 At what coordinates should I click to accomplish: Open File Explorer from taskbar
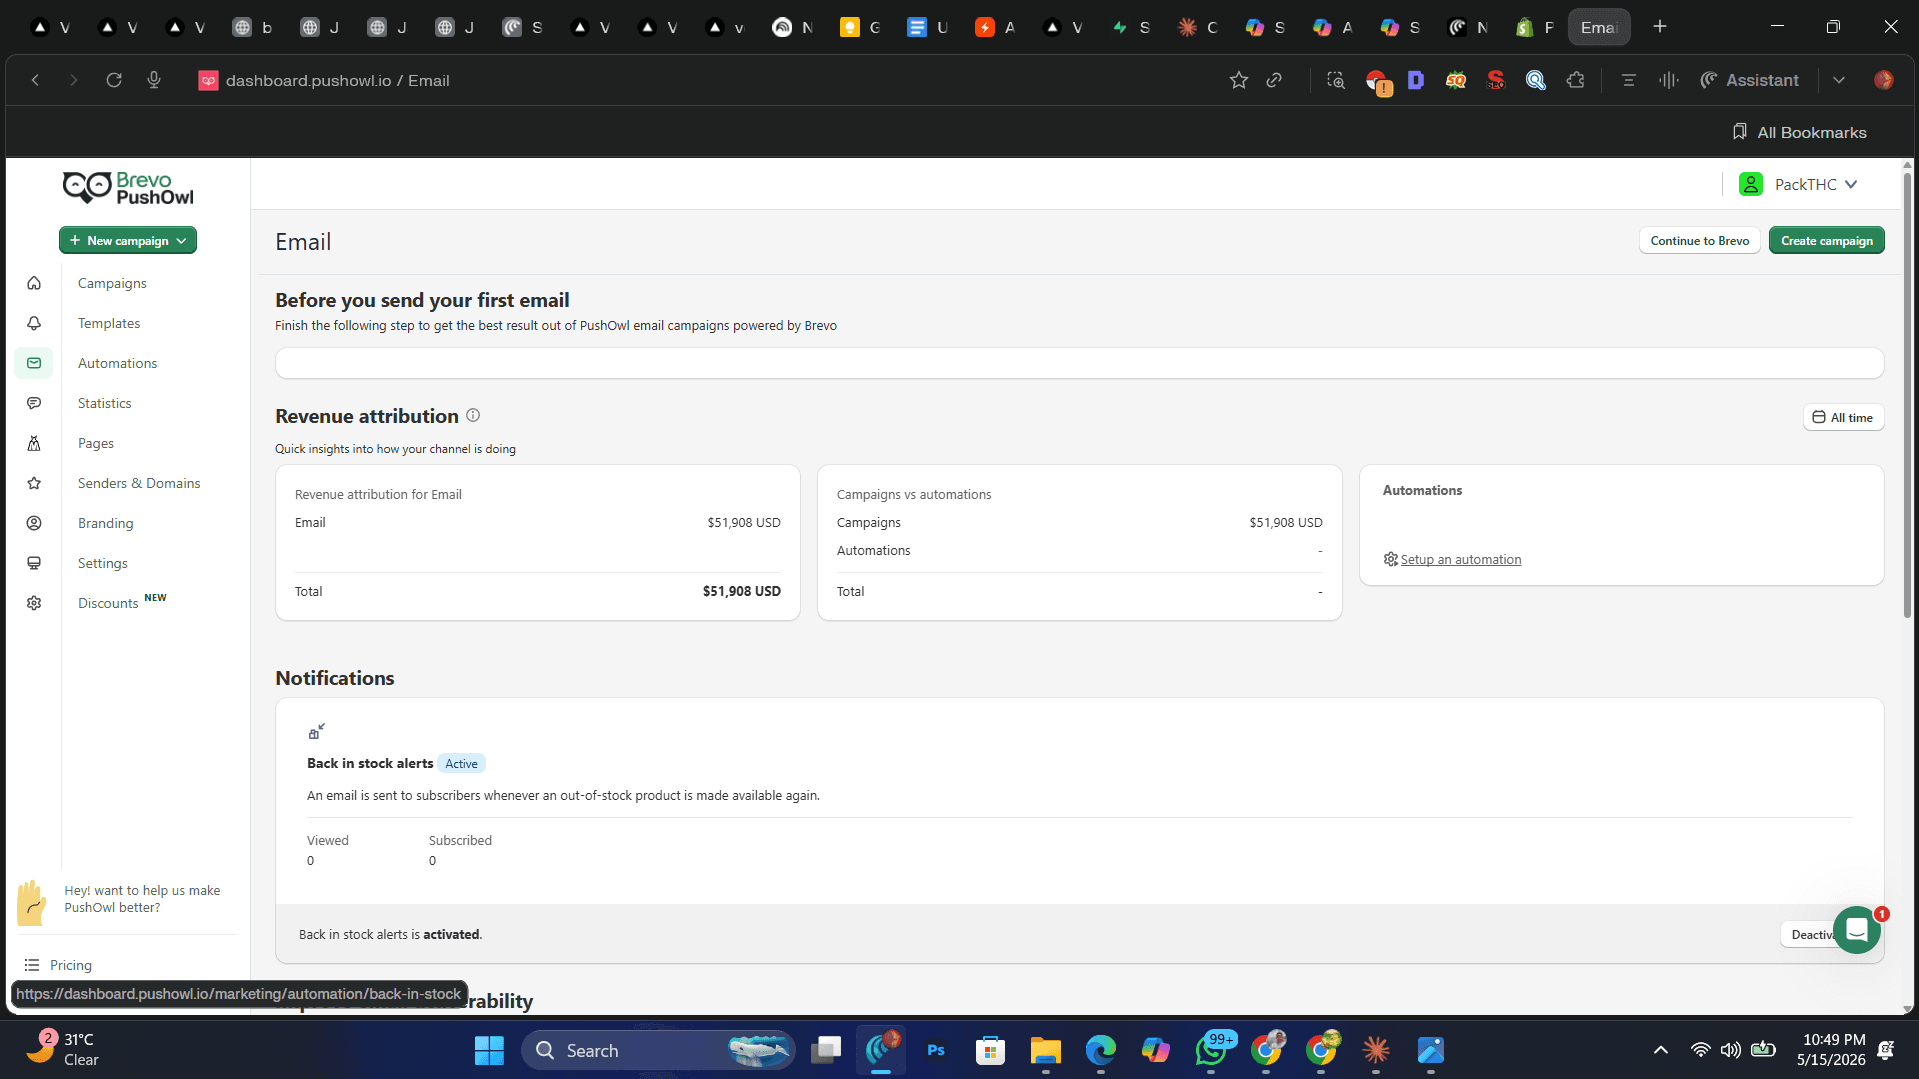pyautogui.click(x=1045, y=1050)
